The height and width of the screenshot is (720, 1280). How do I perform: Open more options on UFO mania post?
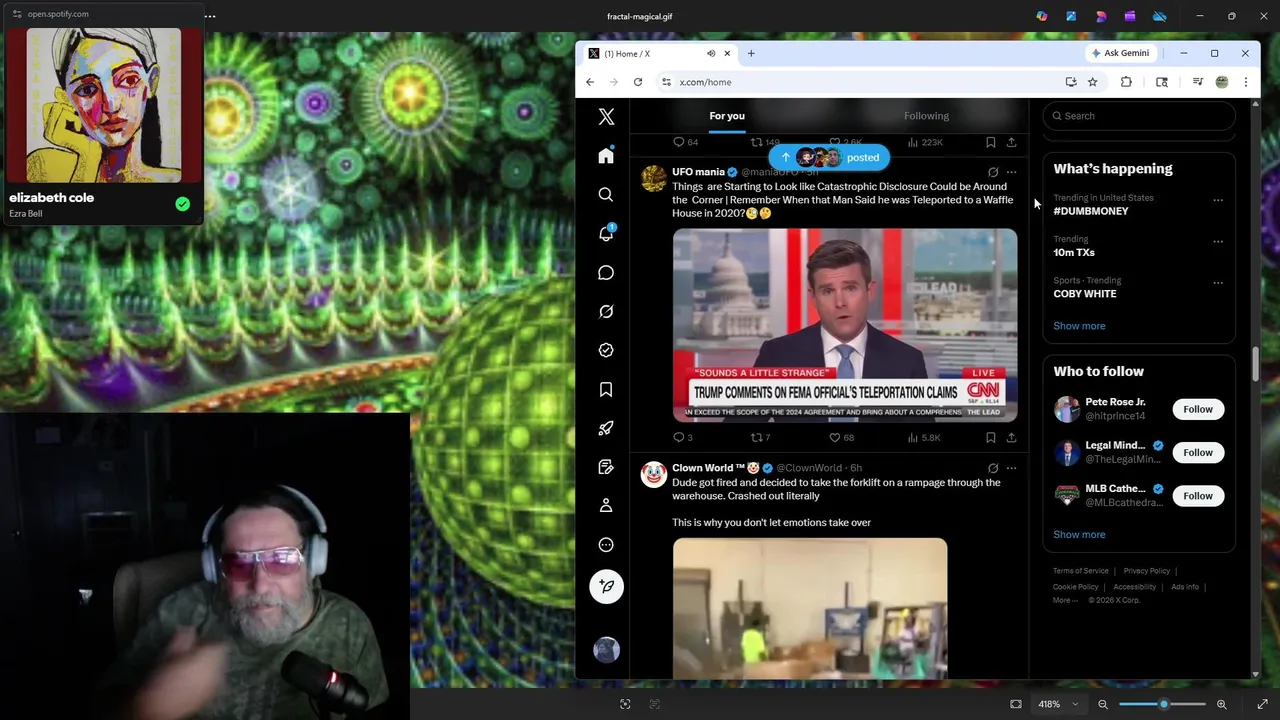coord(1011,172)
